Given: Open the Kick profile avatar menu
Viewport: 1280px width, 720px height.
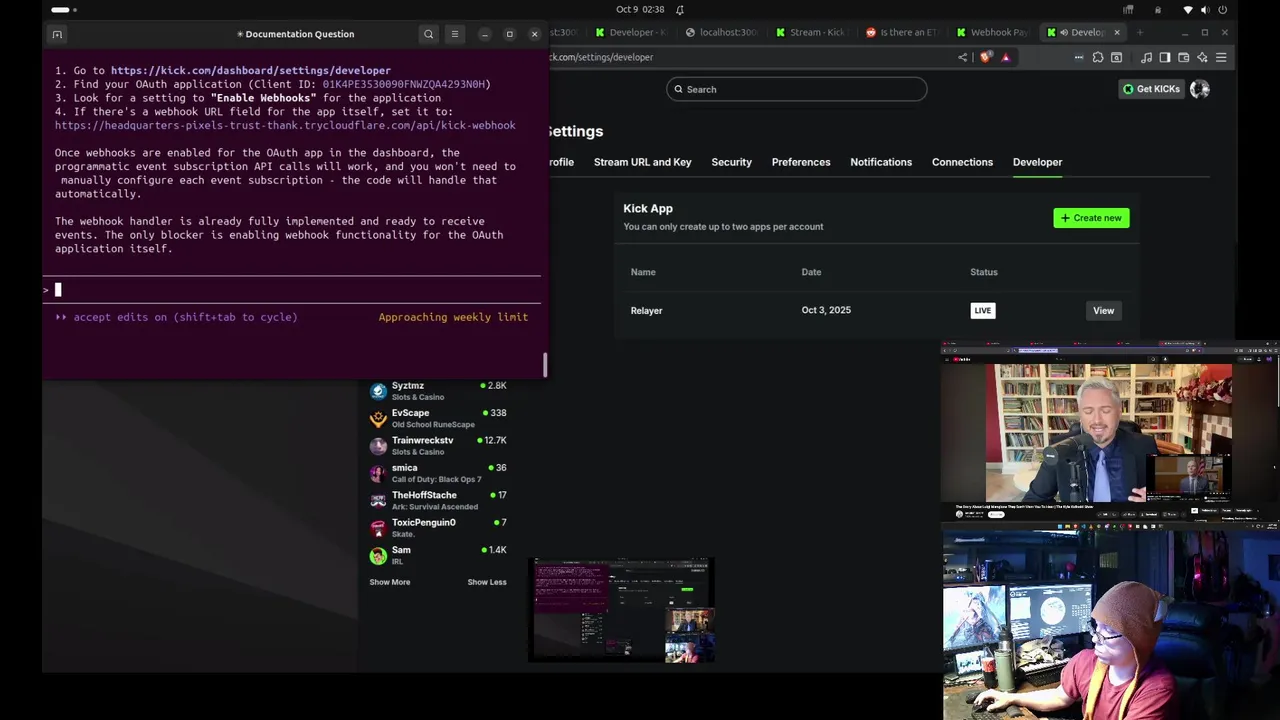Looking at the screenshot, I should [1200, 89].
